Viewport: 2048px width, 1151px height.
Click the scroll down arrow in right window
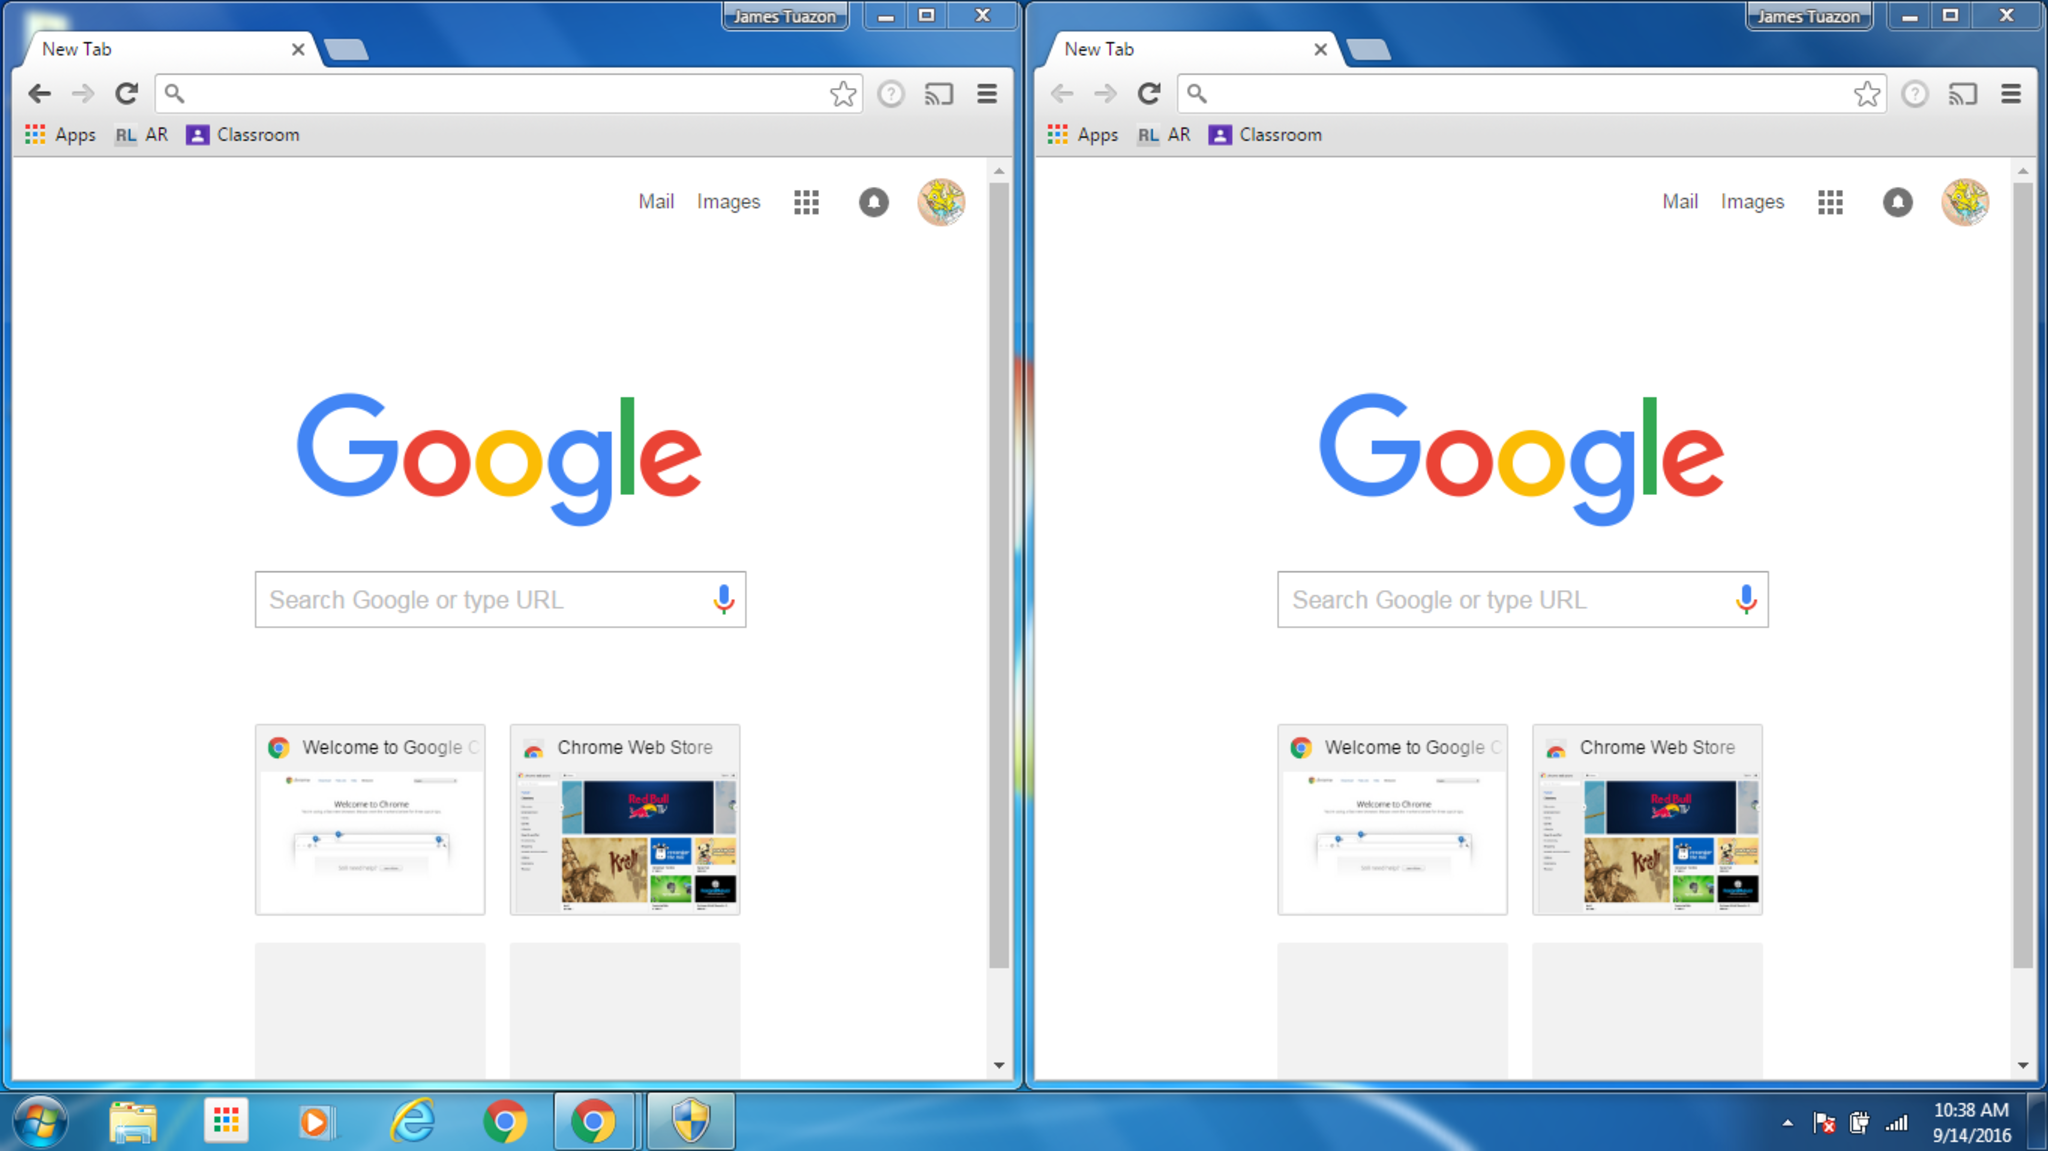(x=2022, y=1065)
